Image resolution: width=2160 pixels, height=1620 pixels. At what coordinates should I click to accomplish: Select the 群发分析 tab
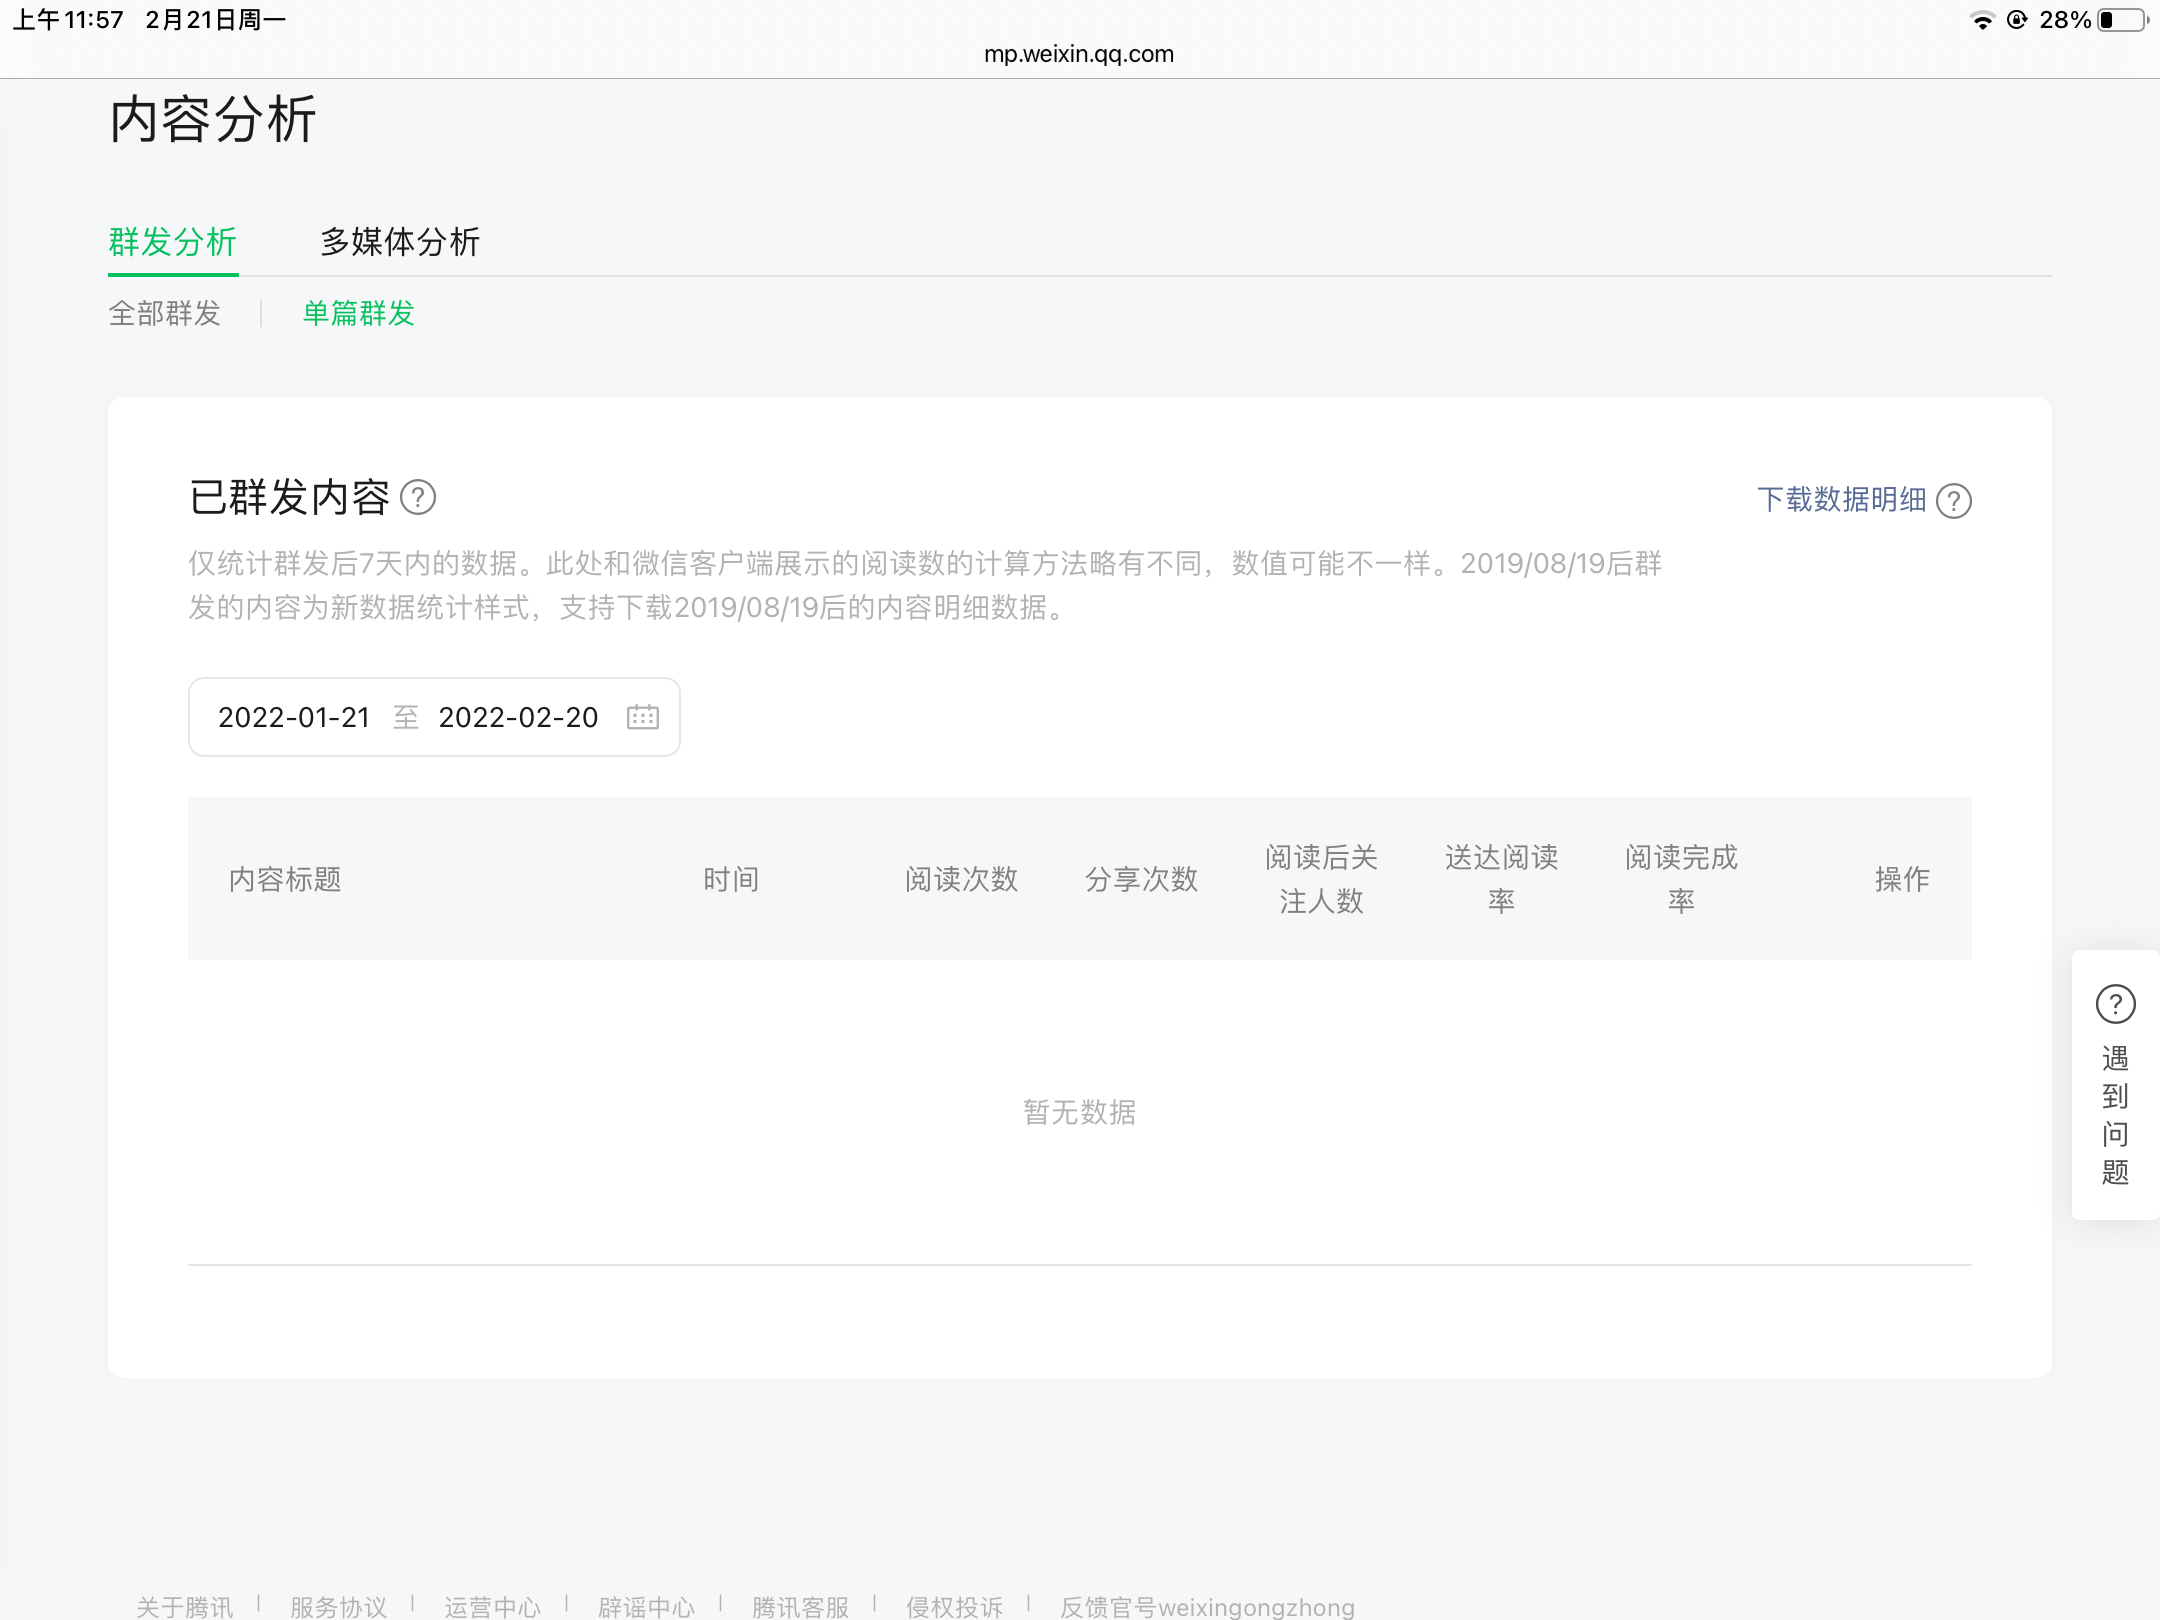[x=173, y=242]
